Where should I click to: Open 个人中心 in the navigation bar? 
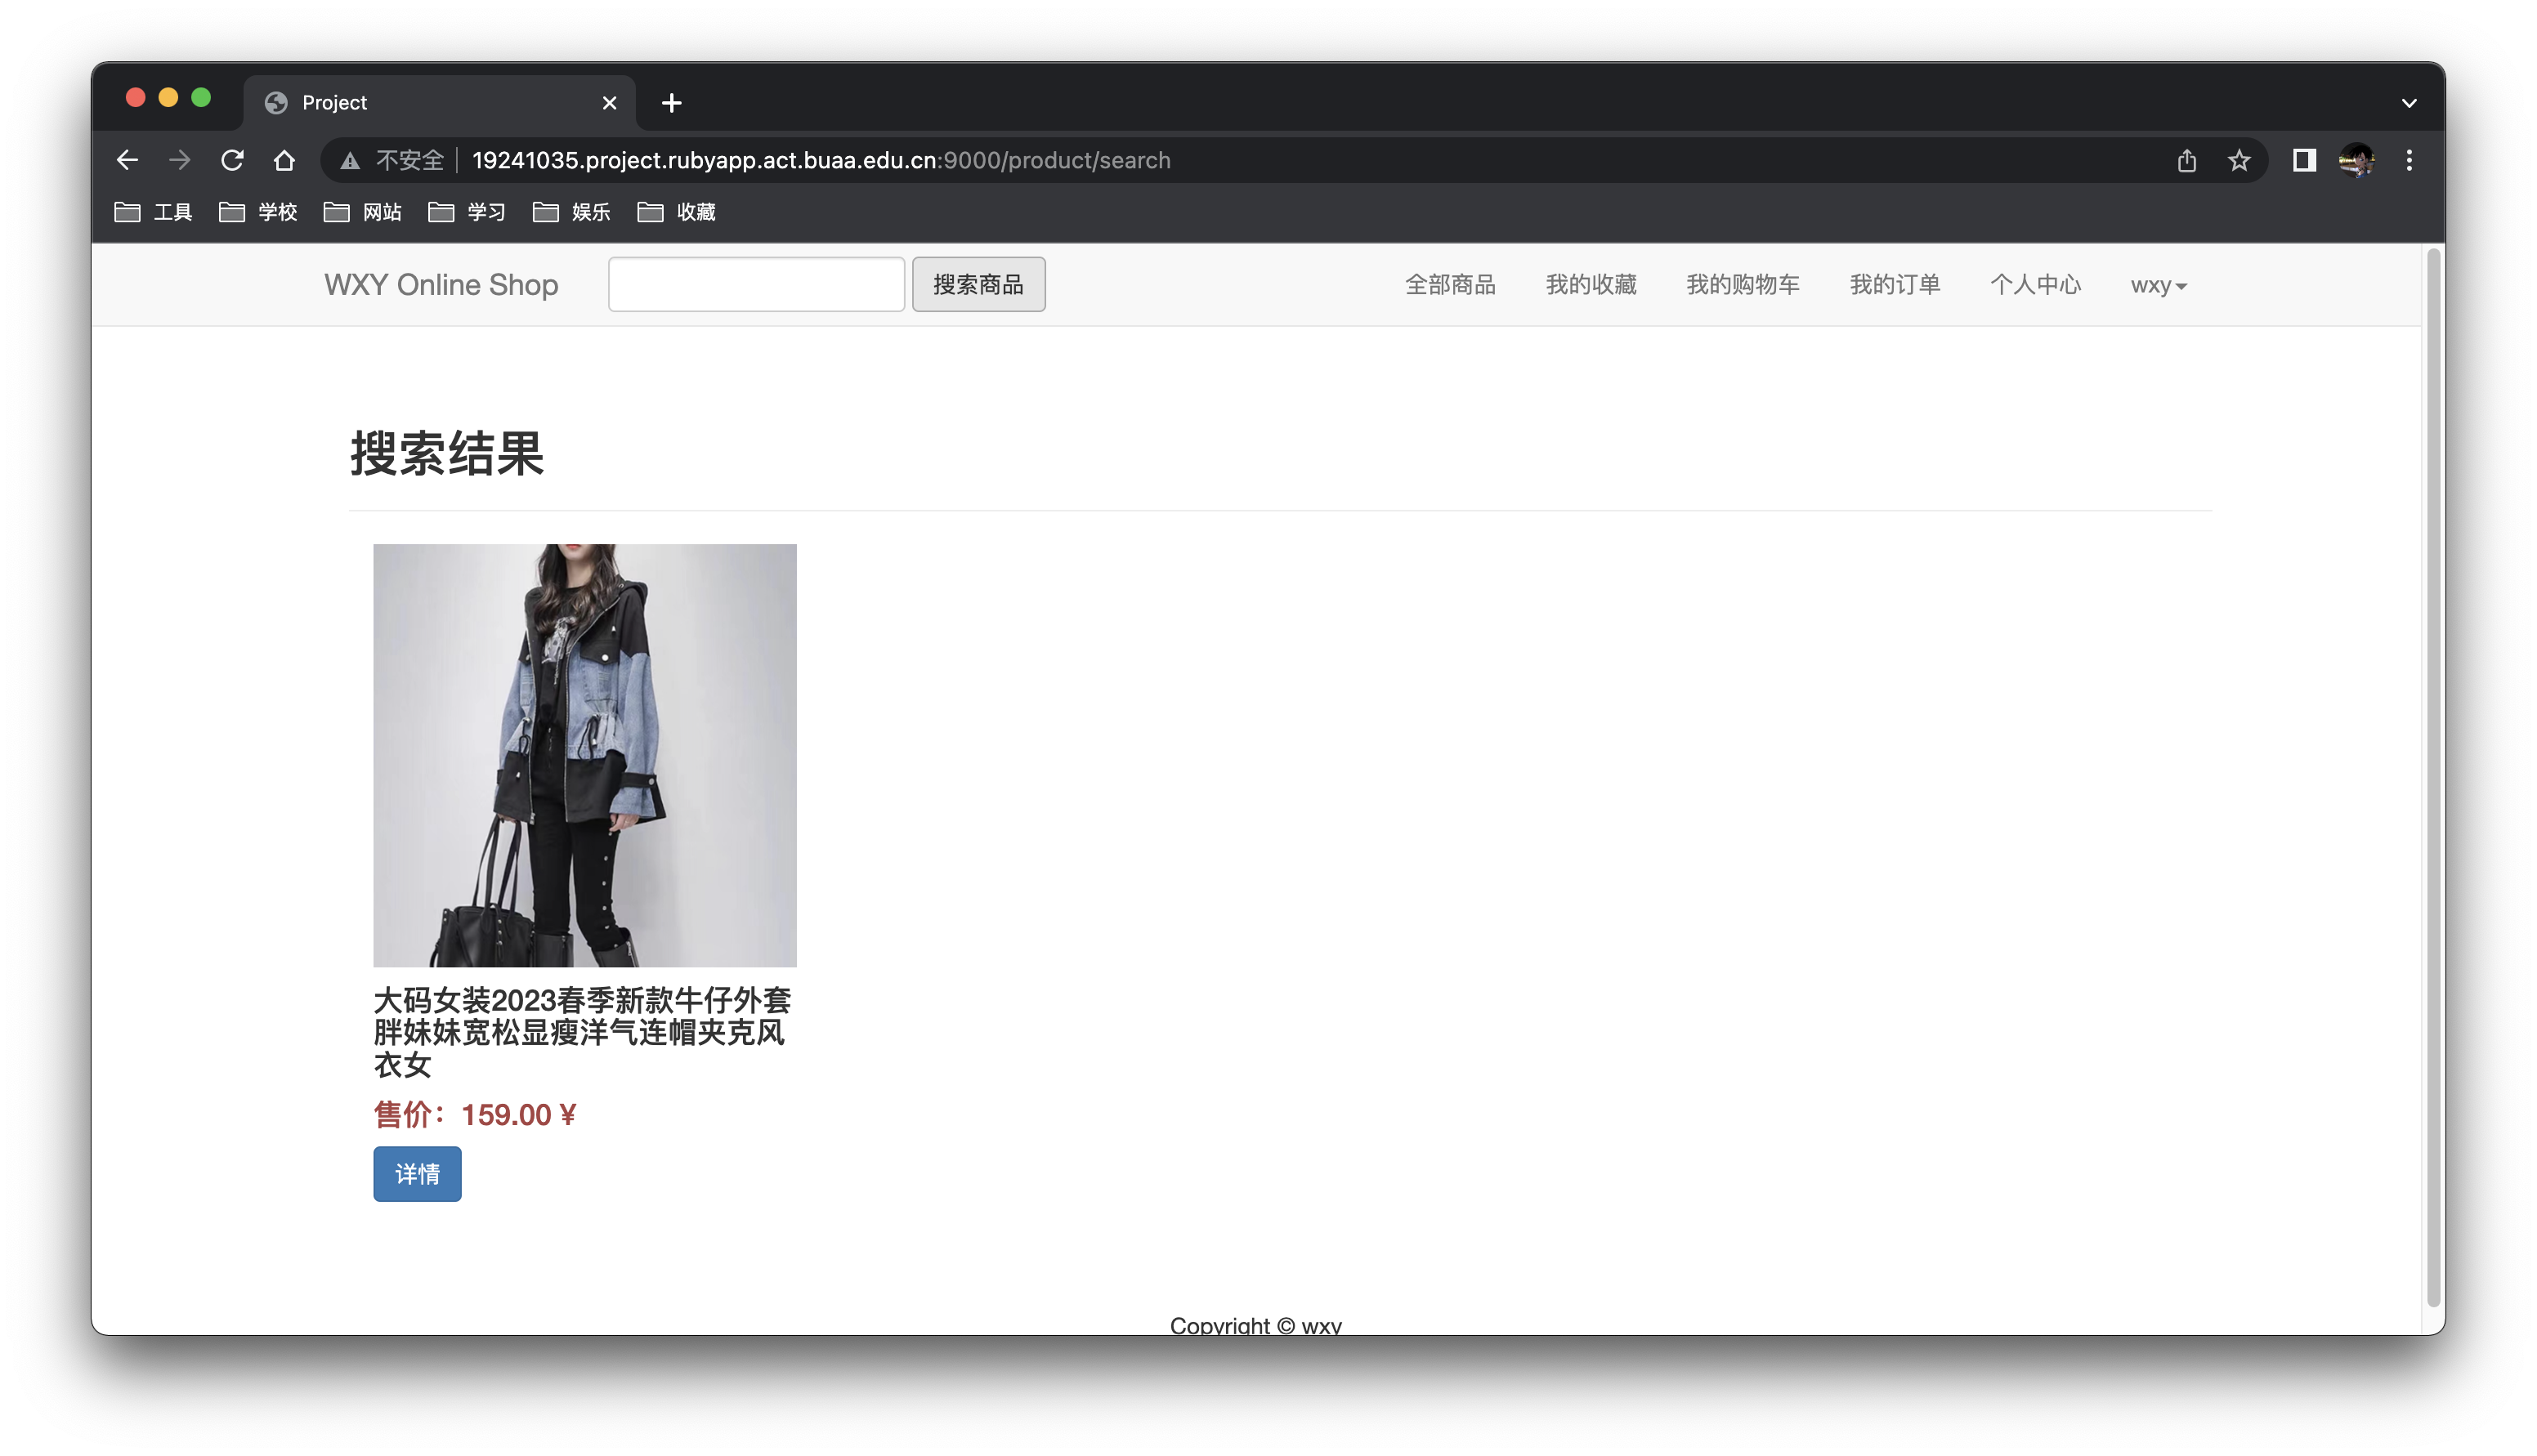point(2035,285)
